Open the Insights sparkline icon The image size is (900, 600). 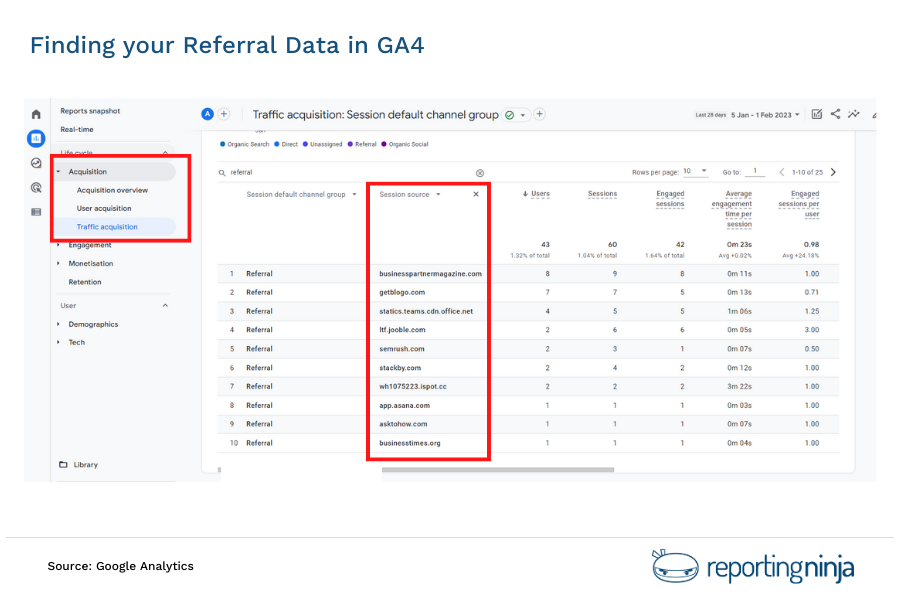tap(854, 114)
